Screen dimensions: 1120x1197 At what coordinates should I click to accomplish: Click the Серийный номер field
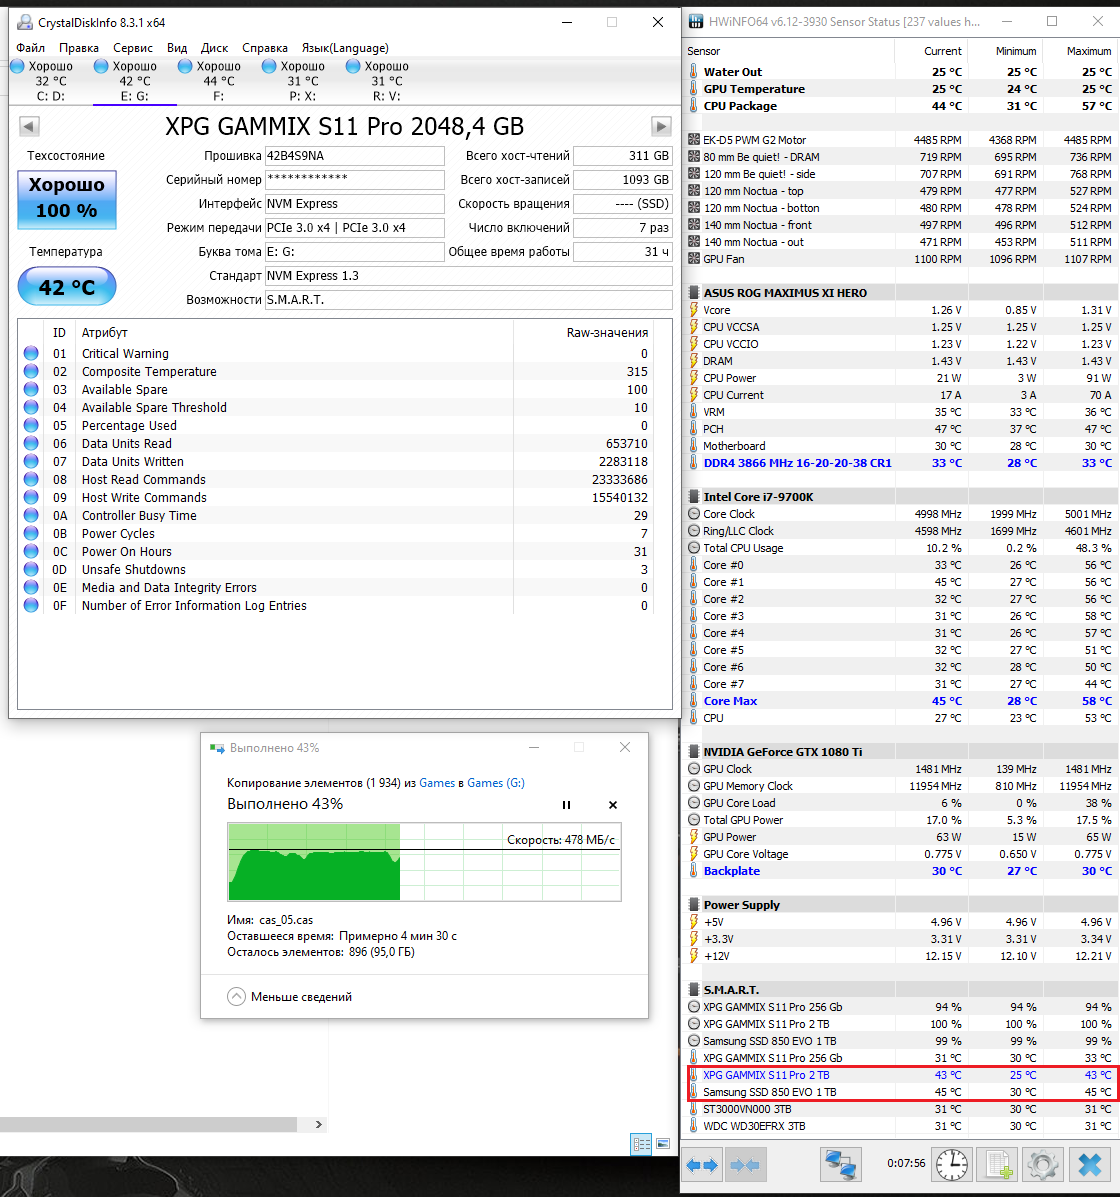354,180
